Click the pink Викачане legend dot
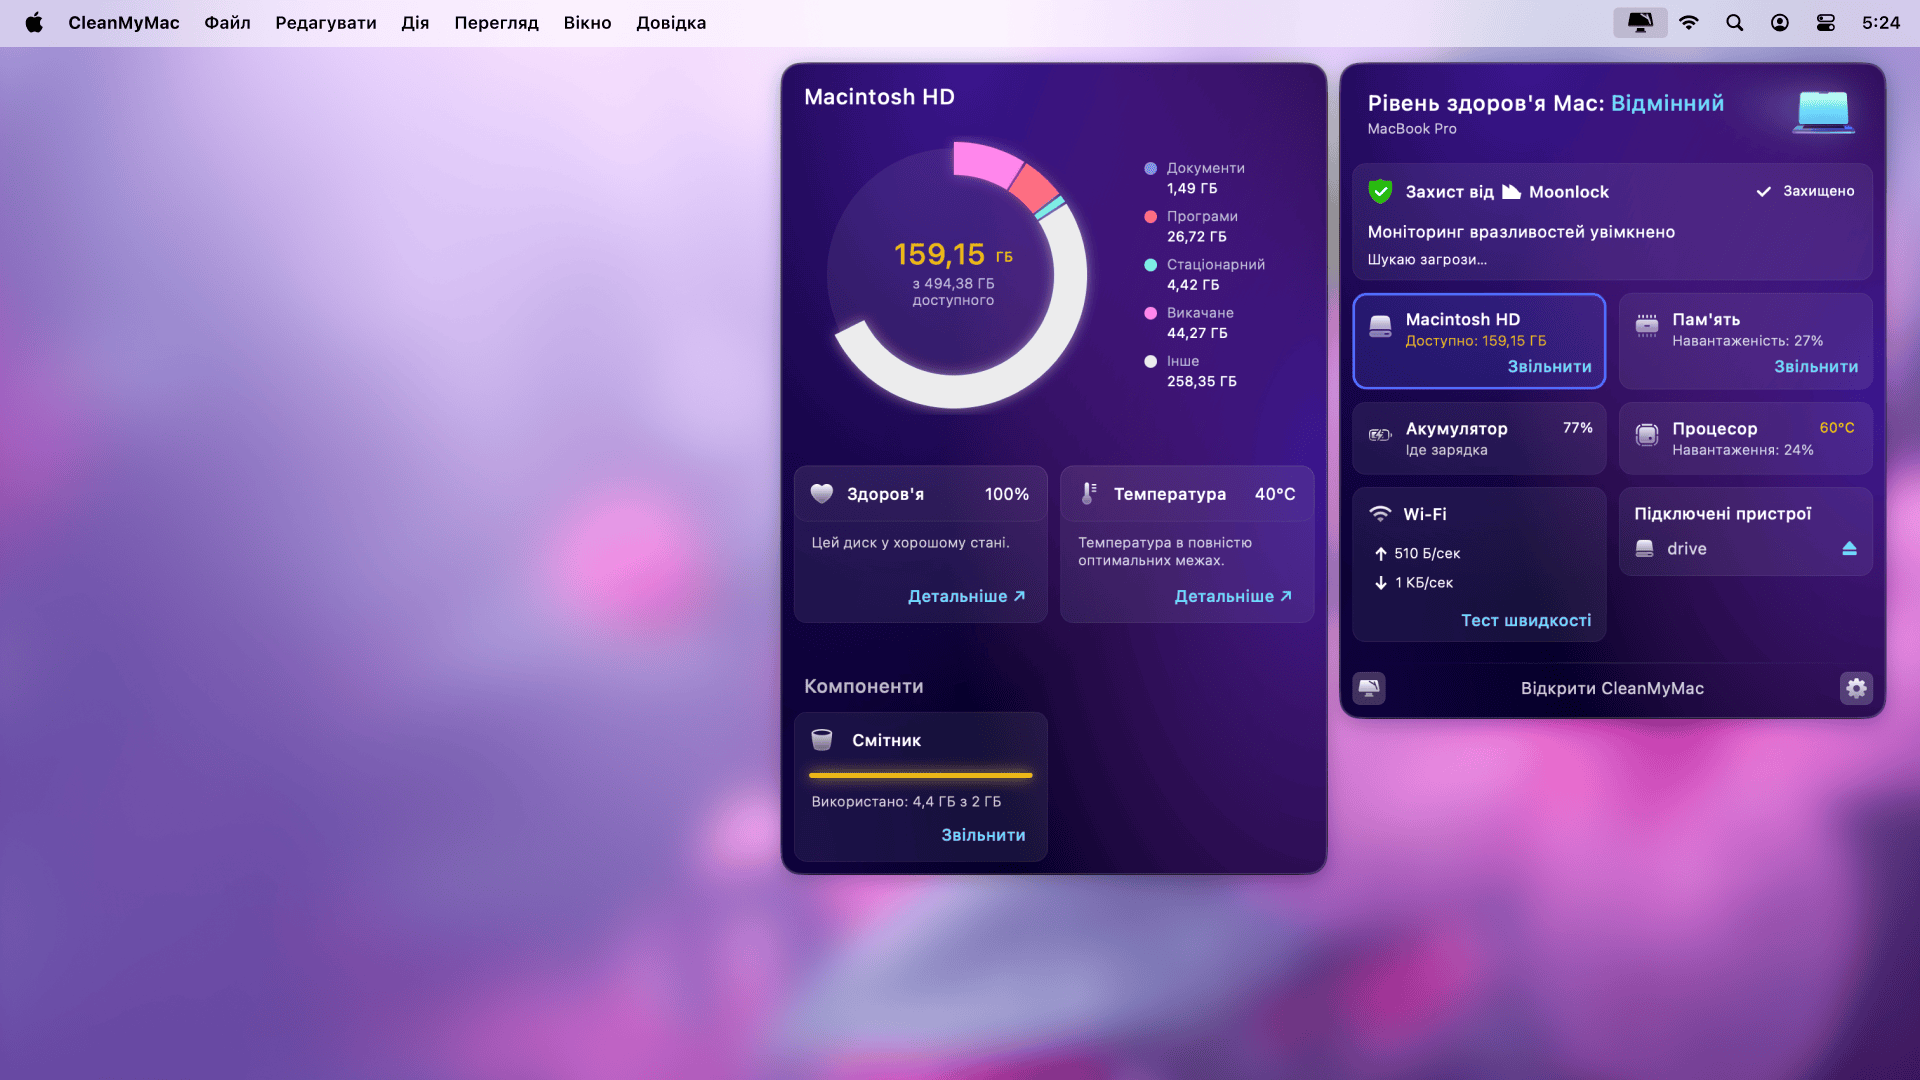The image size is (1920, 1080). click(1150, 313)
